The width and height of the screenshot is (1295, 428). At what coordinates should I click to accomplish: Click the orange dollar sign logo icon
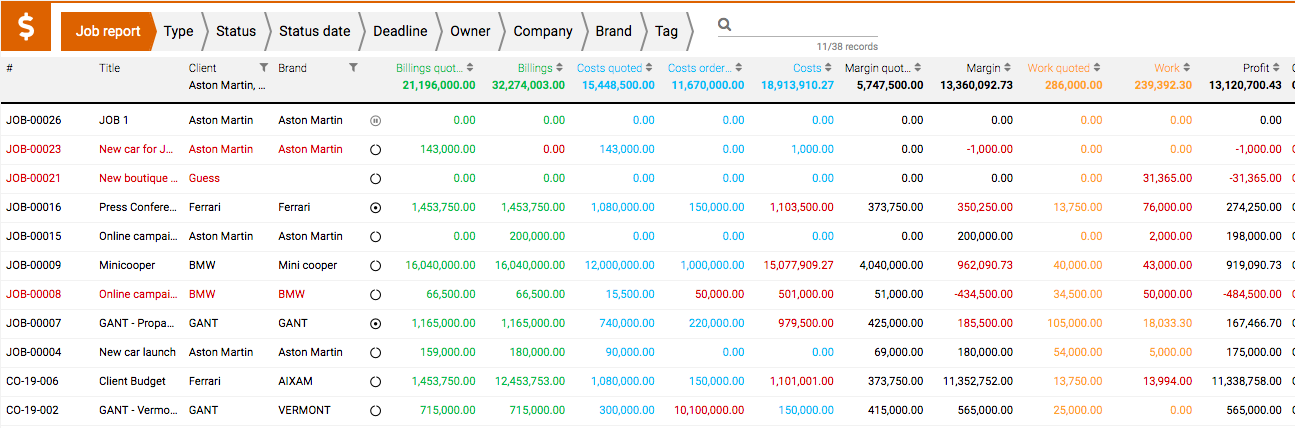tap(26, 27)
